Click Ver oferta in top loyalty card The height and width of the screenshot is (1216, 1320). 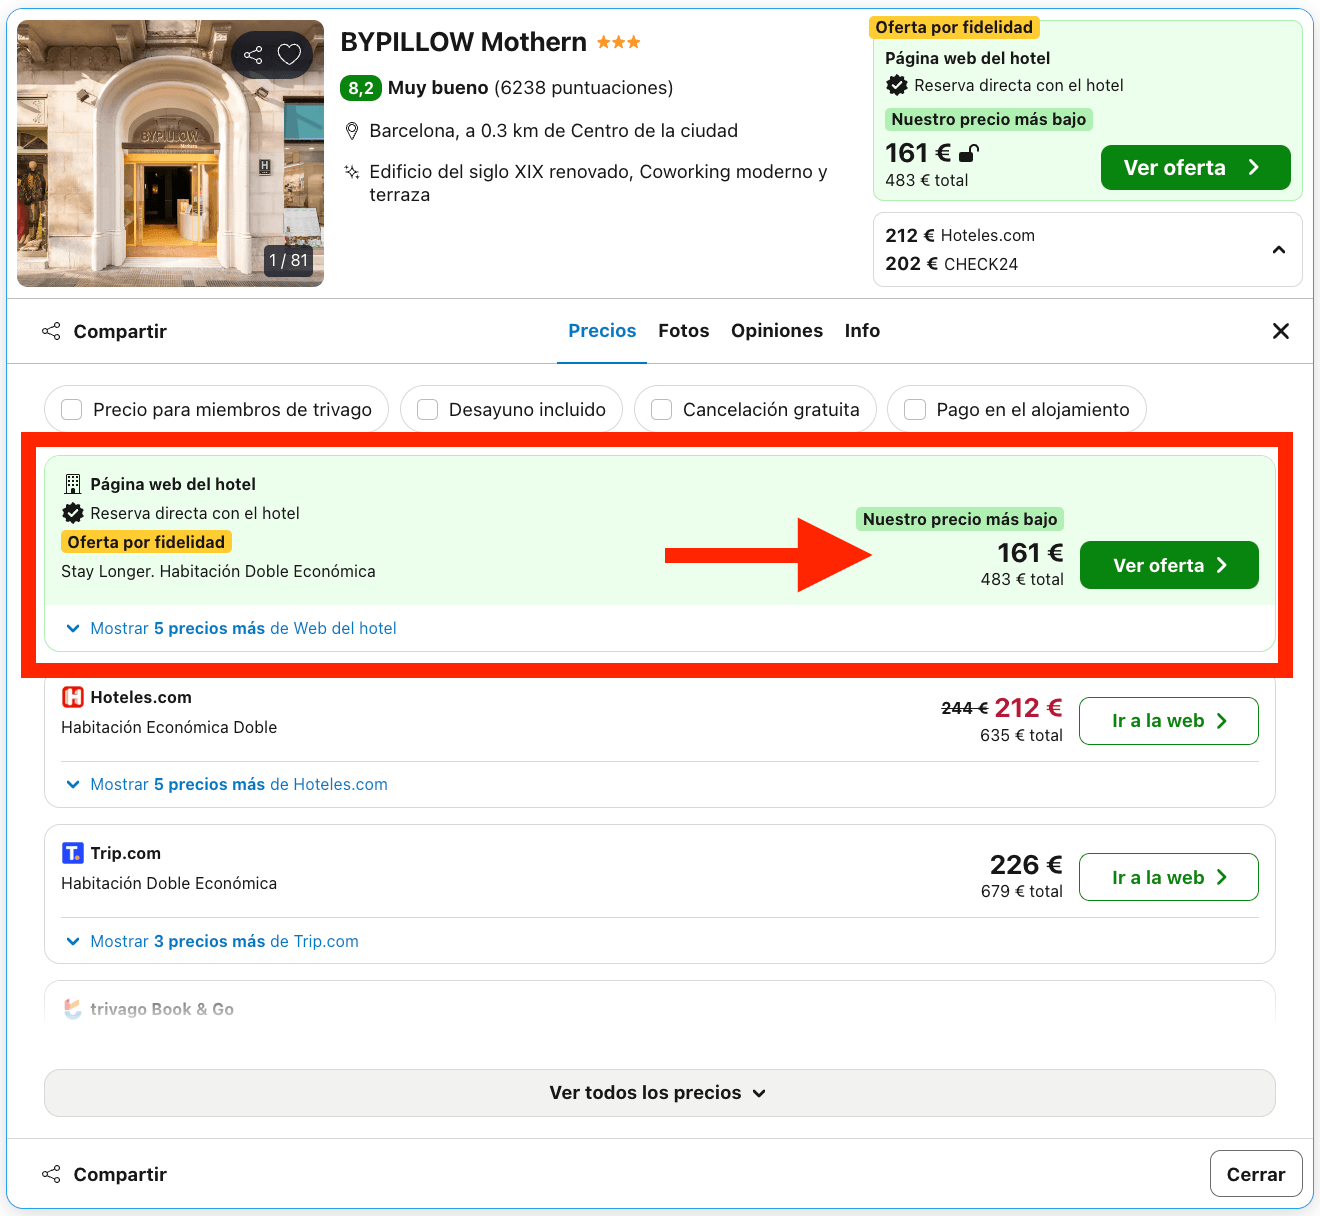pos(1195,168)
